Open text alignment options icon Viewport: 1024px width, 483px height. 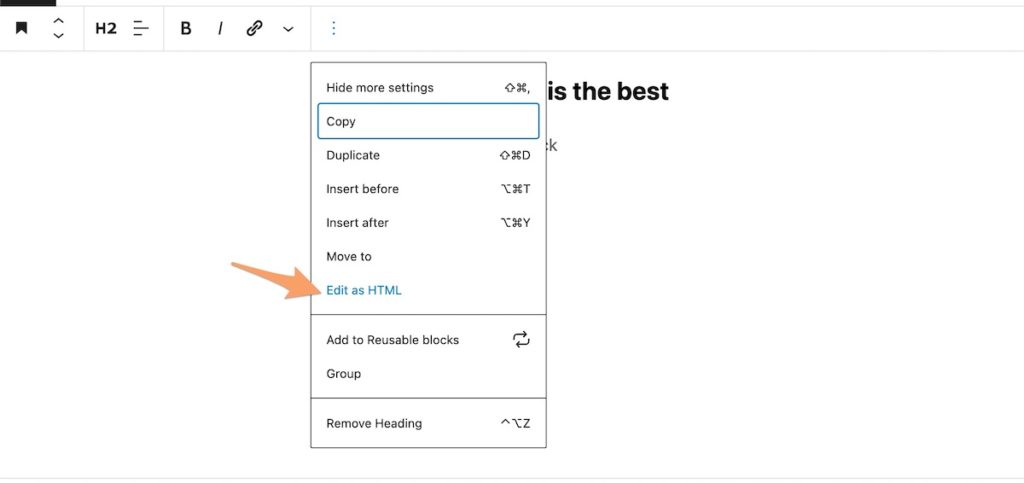coord(141,28)
